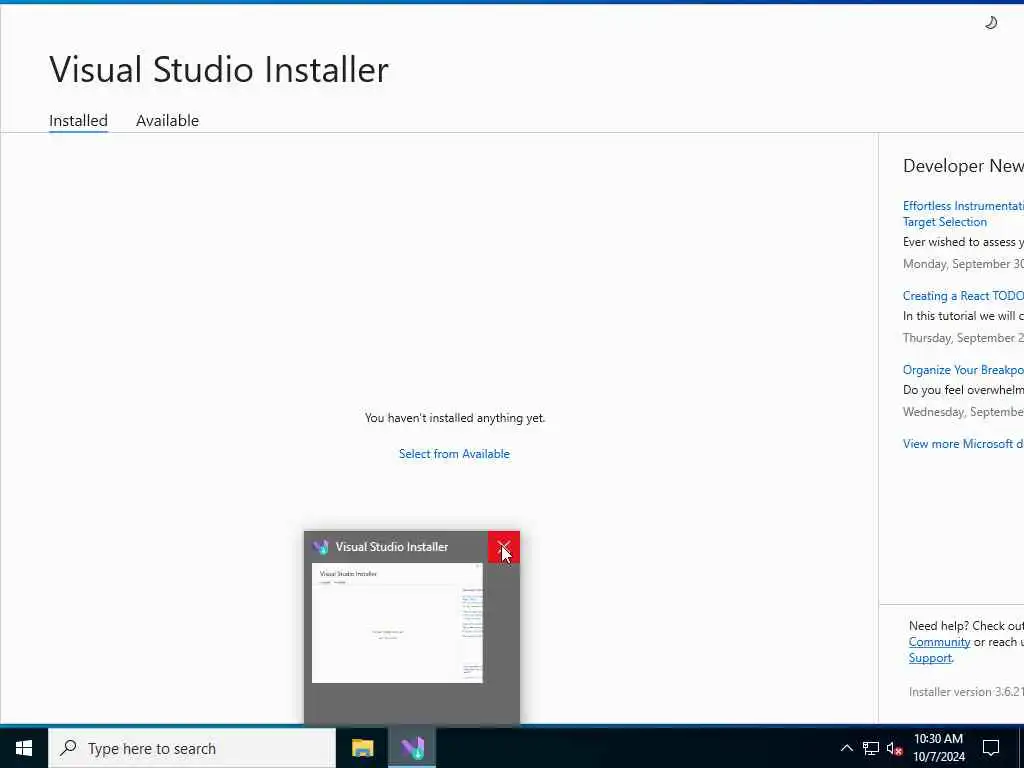Open the taskbar clock showing 10:30 AM

click(x=938, y=748)
